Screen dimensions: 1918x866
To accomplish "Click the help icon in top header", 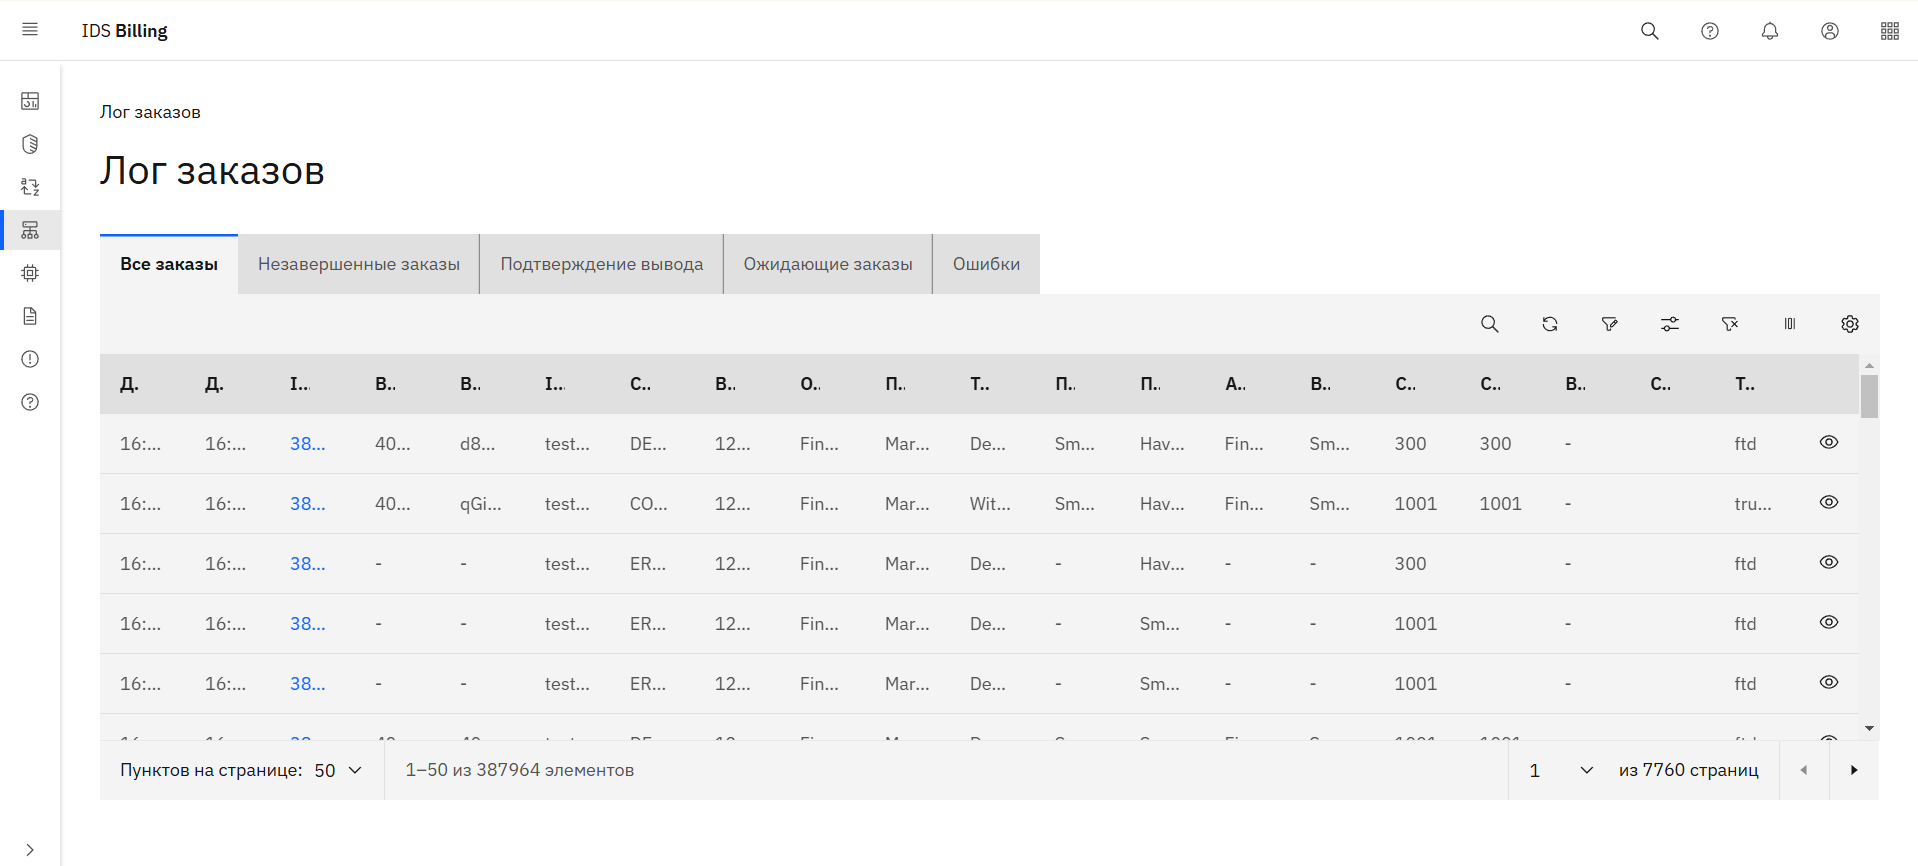I will point(1709,31).
